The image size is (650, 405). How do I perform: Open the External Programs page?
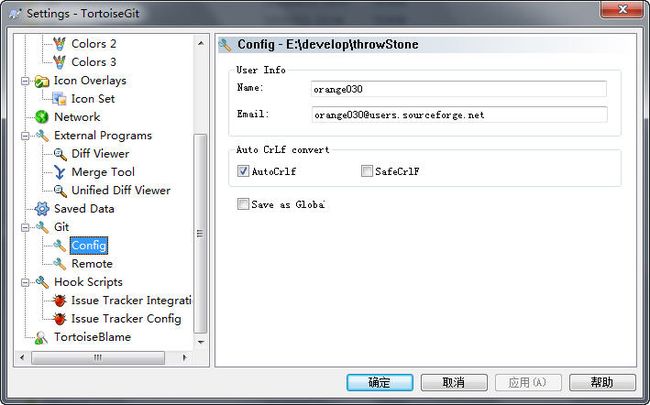click(103, 136)
